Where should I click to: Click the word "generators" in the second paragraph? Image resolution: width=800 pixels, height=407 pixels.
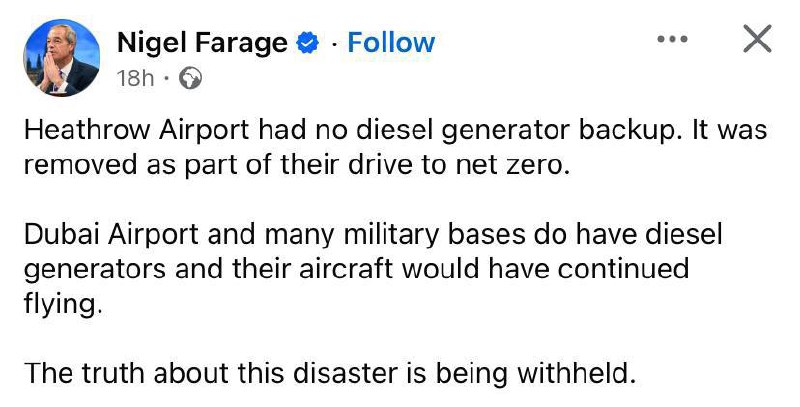coord(83,269)
